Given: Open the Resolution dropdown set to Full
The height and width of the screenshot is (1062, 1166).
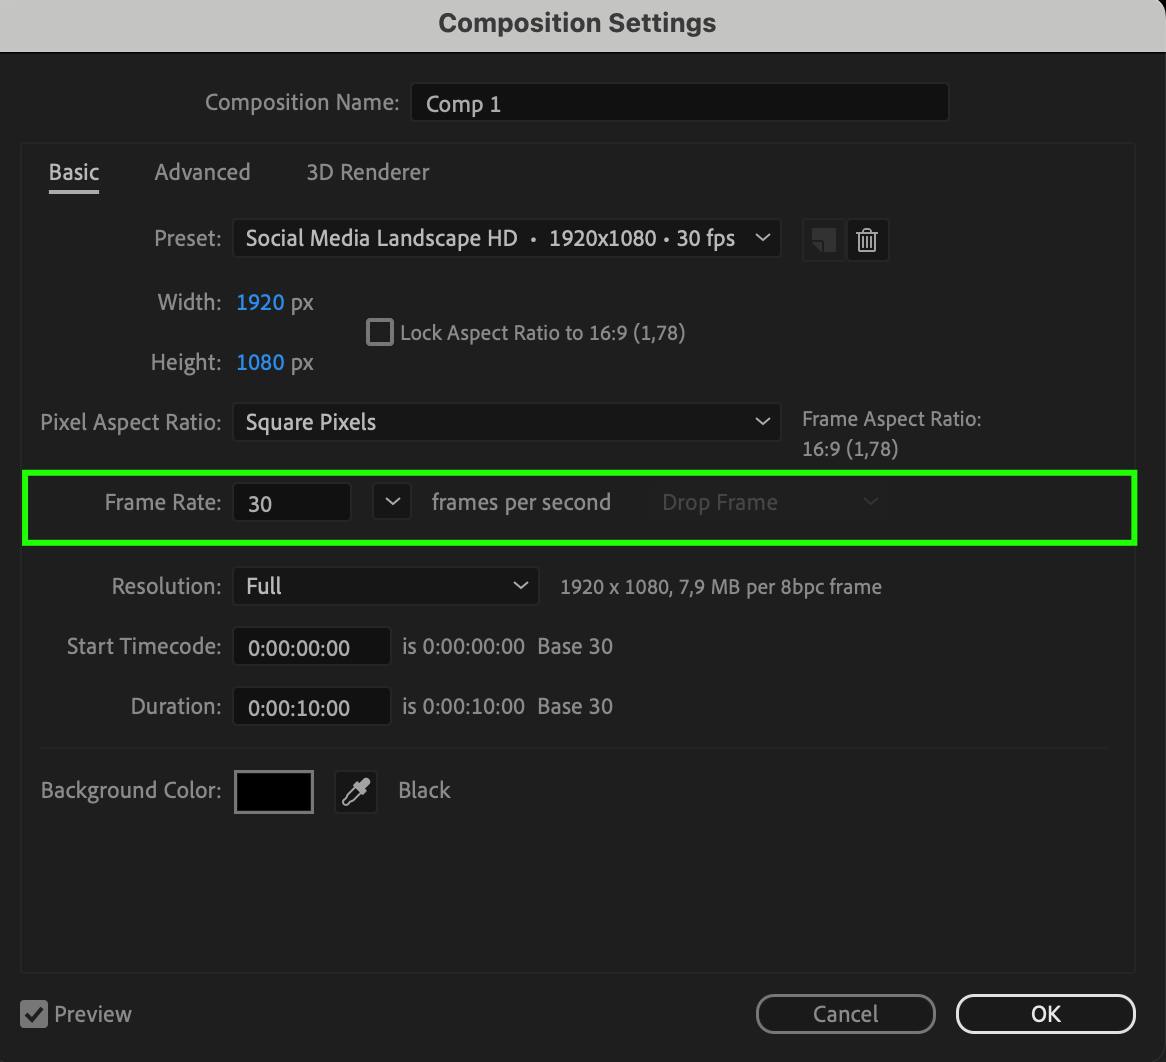Looking at the screenshot, I should pos(385,586).
